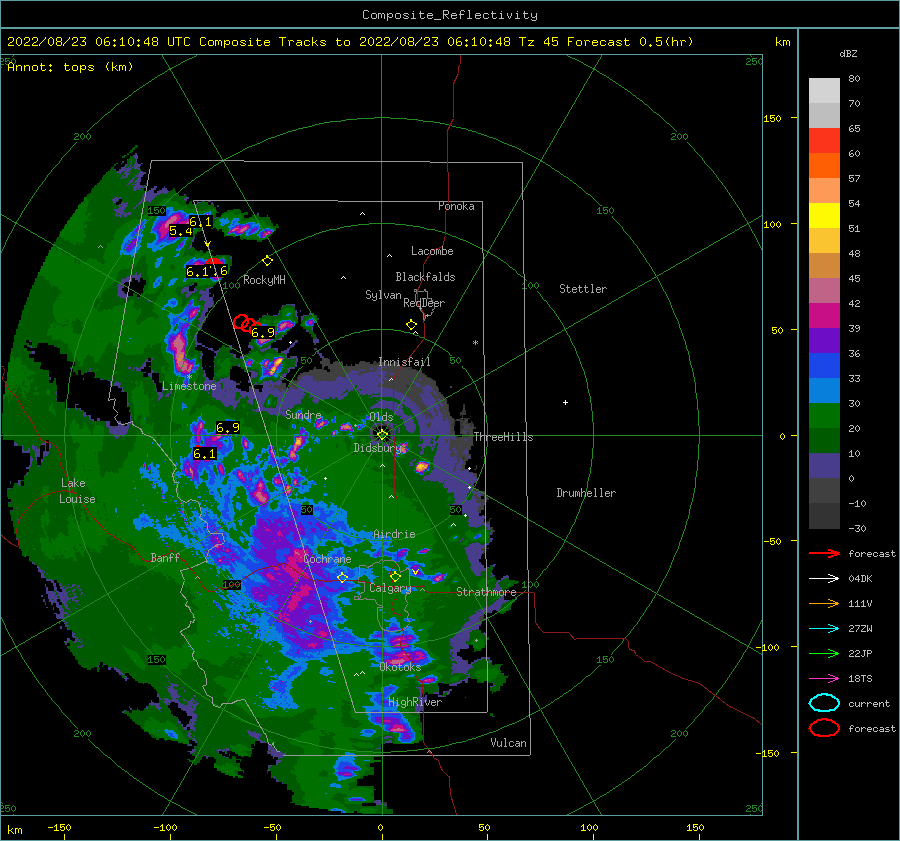Click the Stettler city label
Image resolution: width=900 pixels, height=841 pixels.
[583, 289]
